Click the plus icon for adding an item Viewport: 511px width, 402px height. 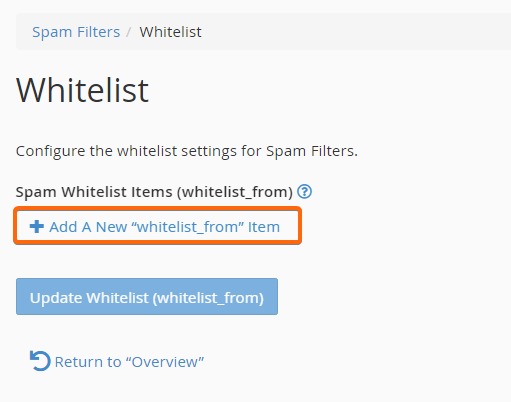pos(37,226)
